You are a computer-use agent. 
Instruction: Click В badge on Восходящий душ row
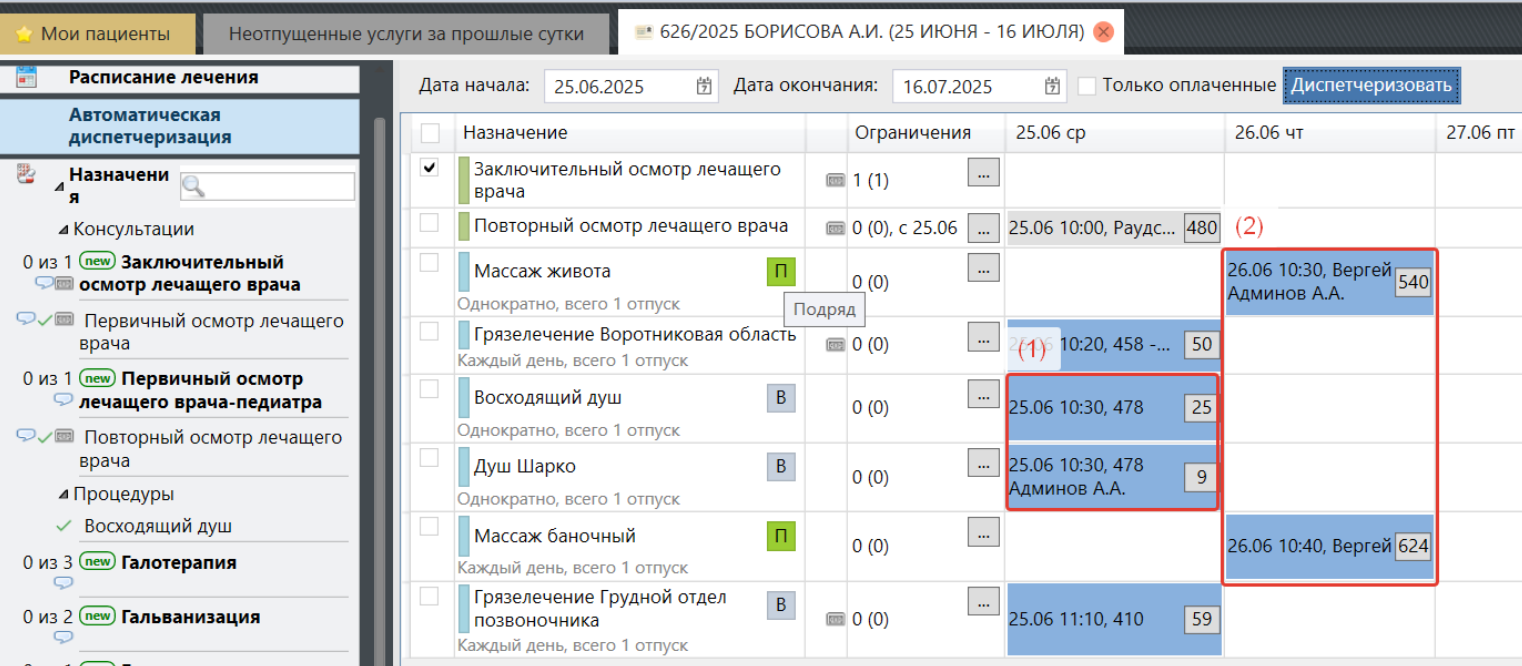[780, 398]
